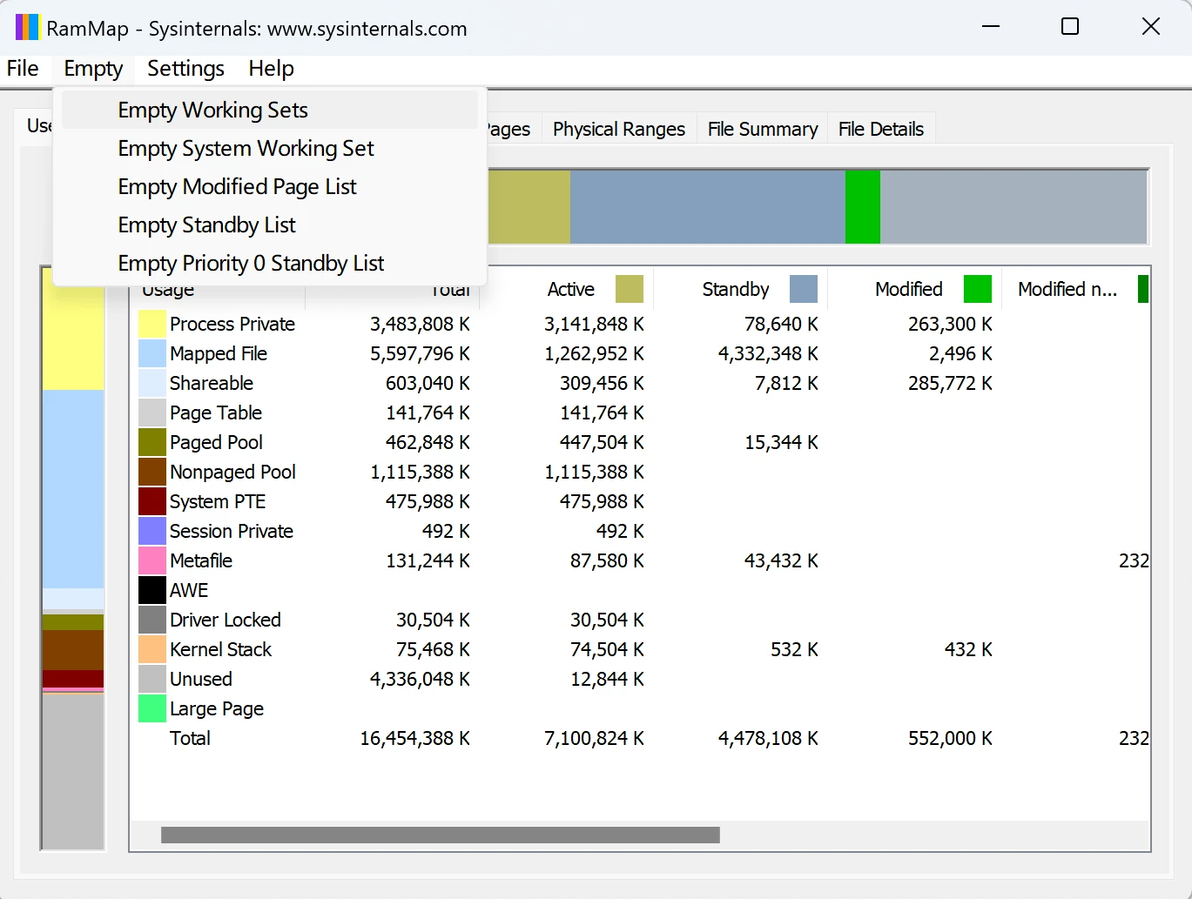Click the yellow Process Private color swatch
Viewport: 1192px width, 899px height.
152,324
